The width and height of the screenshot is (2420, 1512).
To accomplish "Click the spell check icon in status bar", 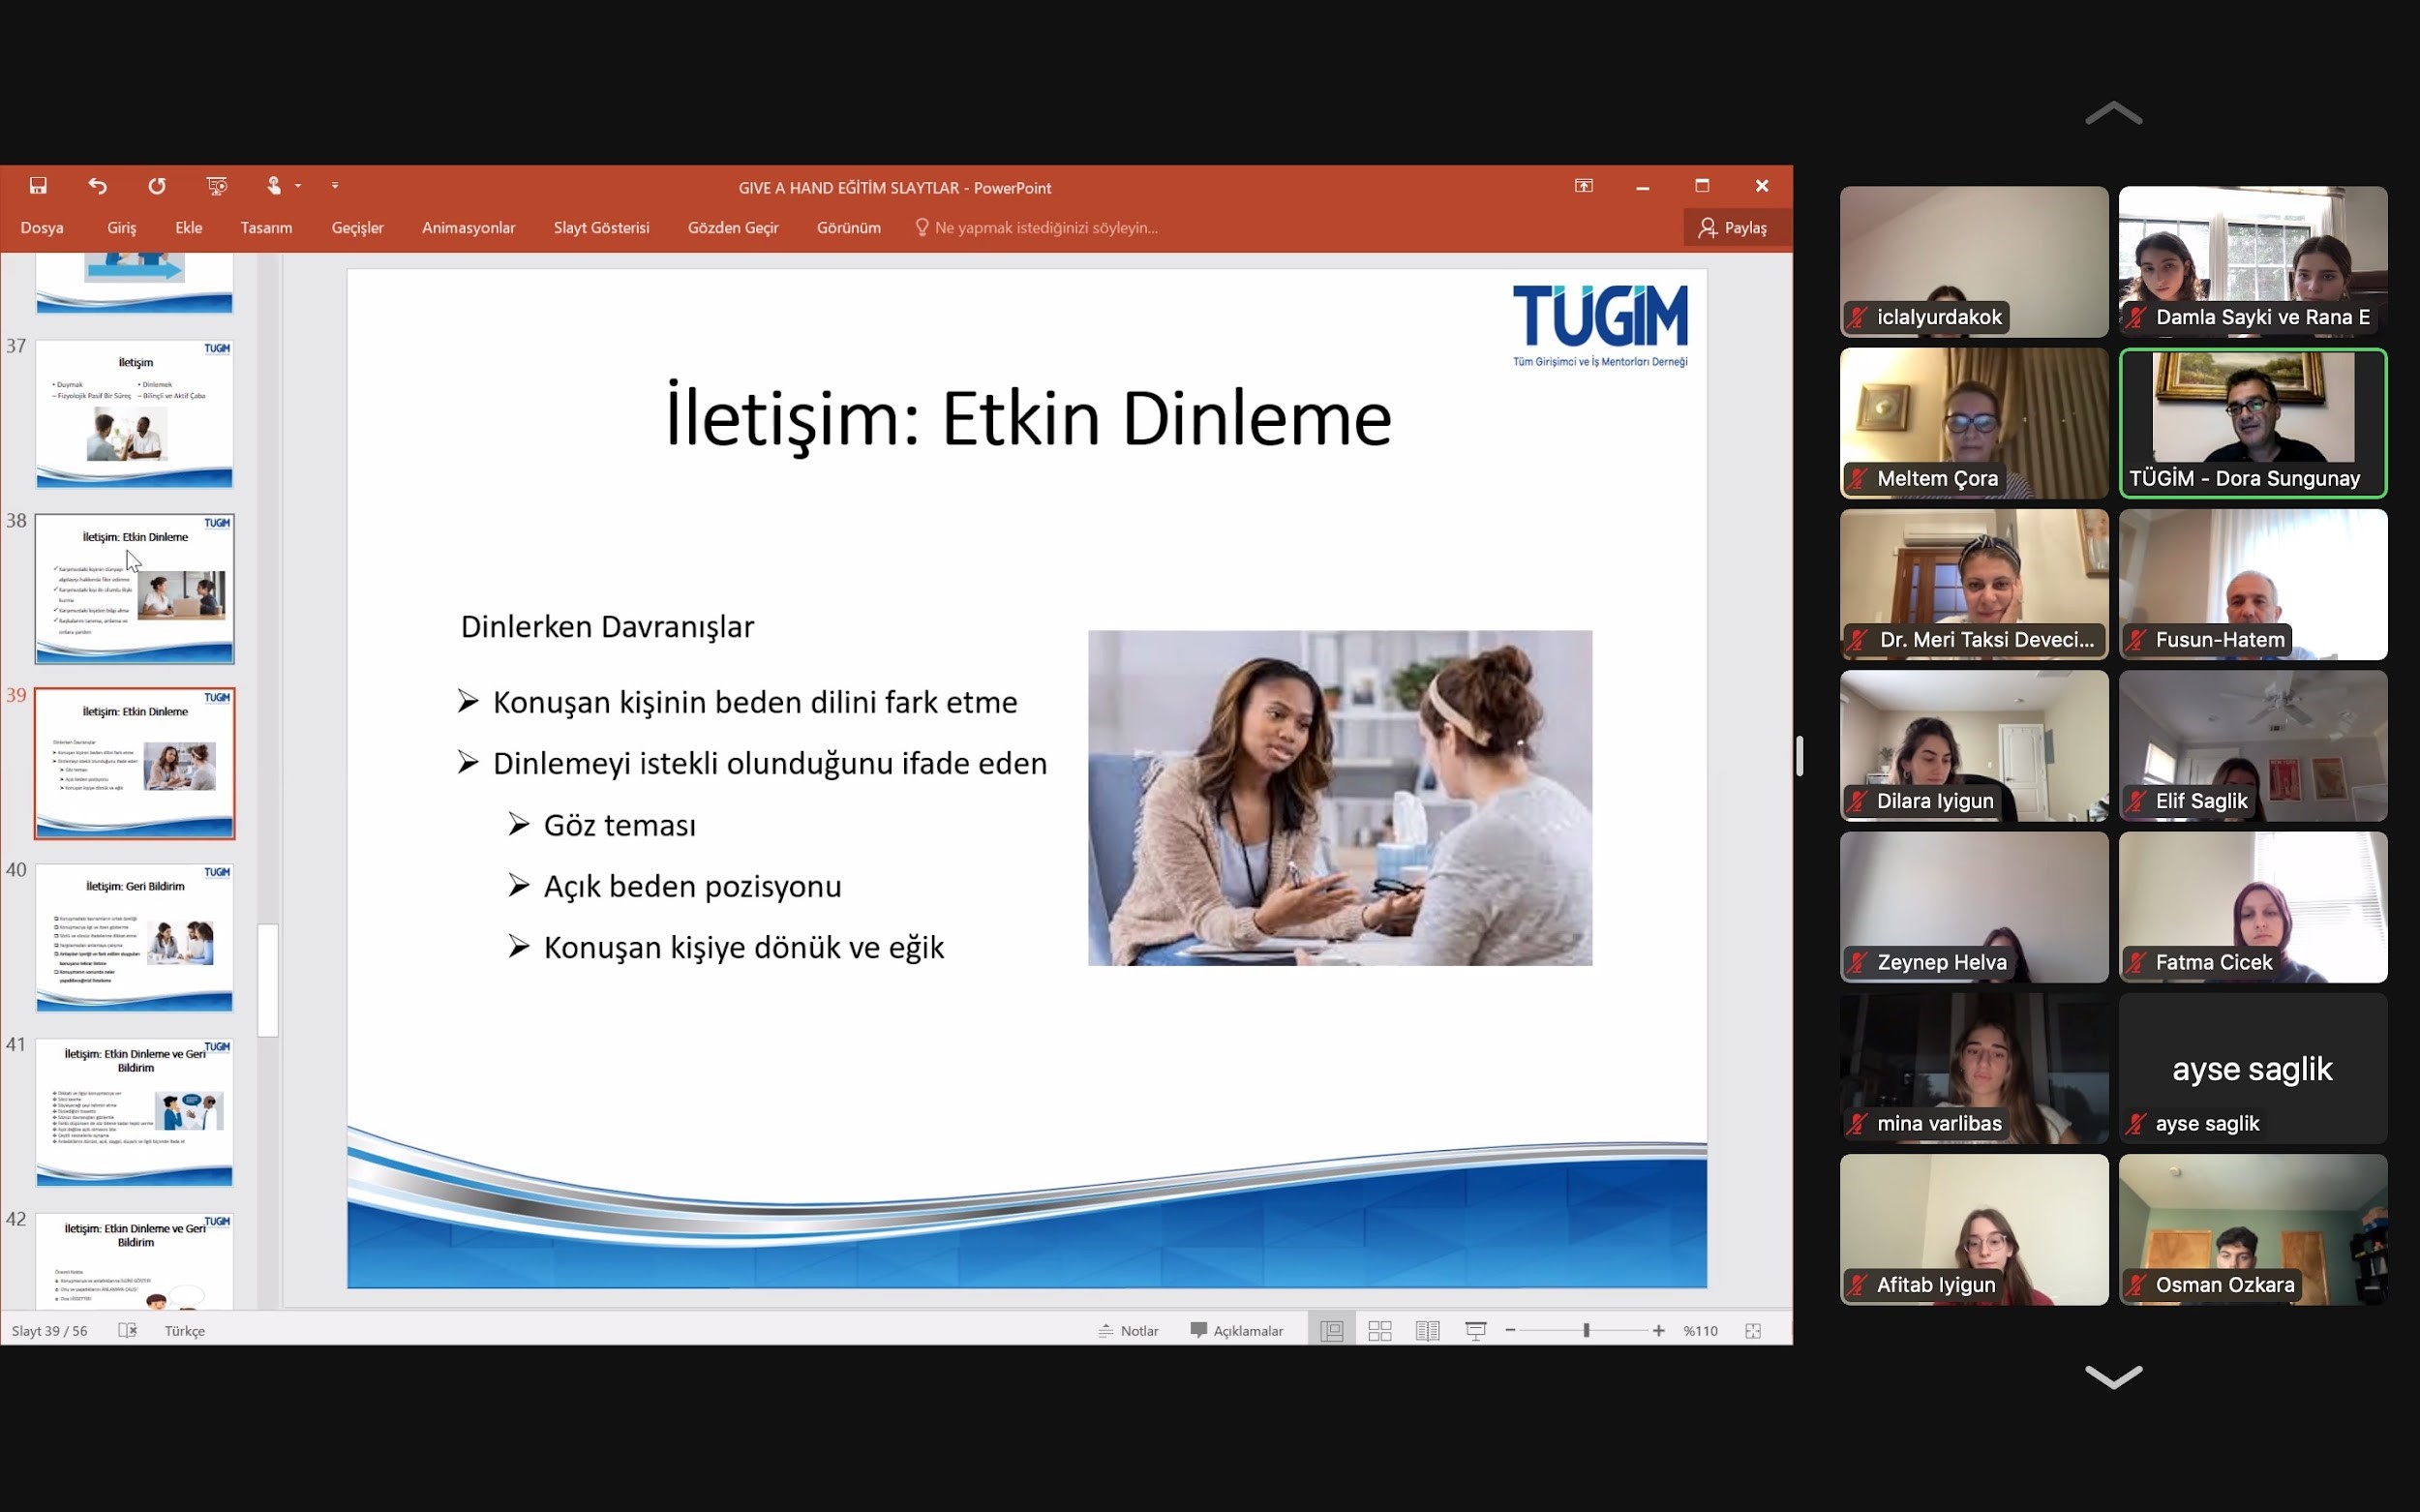I will 127,1330.
